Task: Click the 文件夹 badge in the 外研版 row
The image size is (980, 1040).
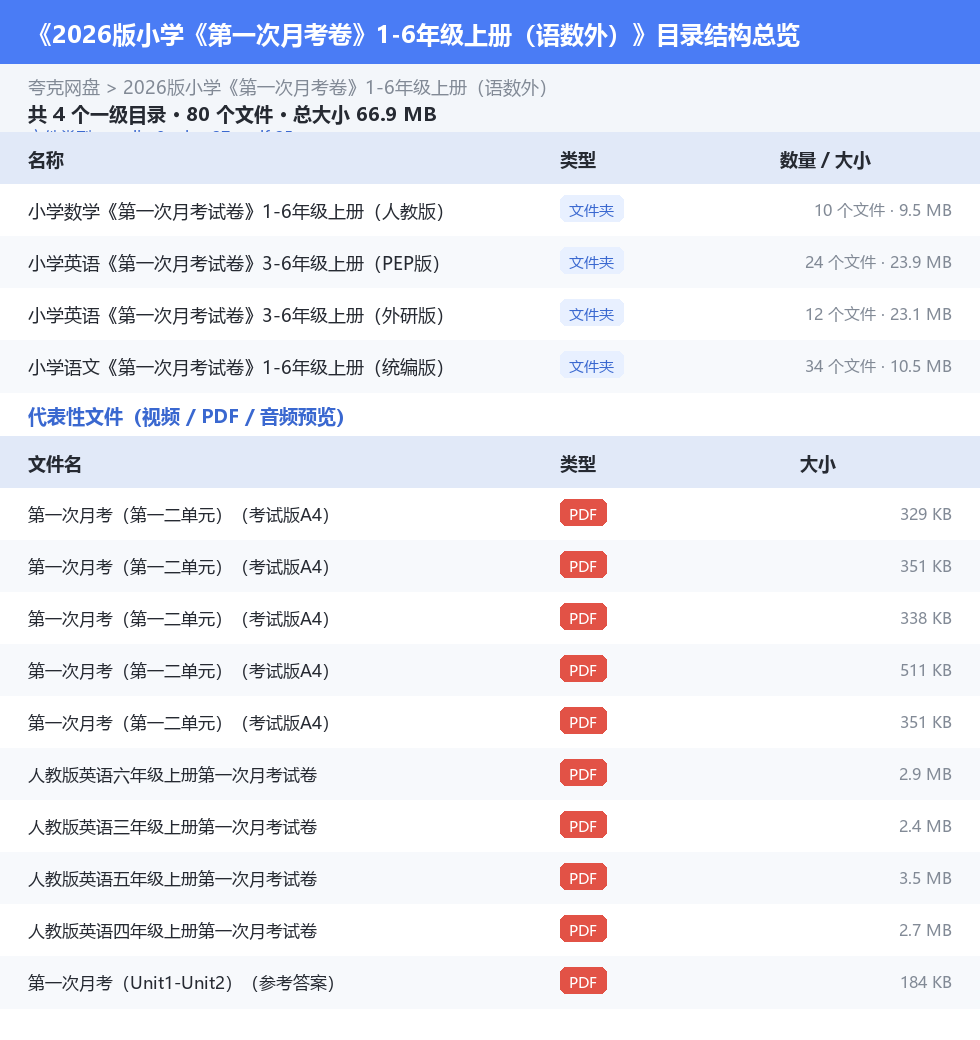Action: click(591, 313)
